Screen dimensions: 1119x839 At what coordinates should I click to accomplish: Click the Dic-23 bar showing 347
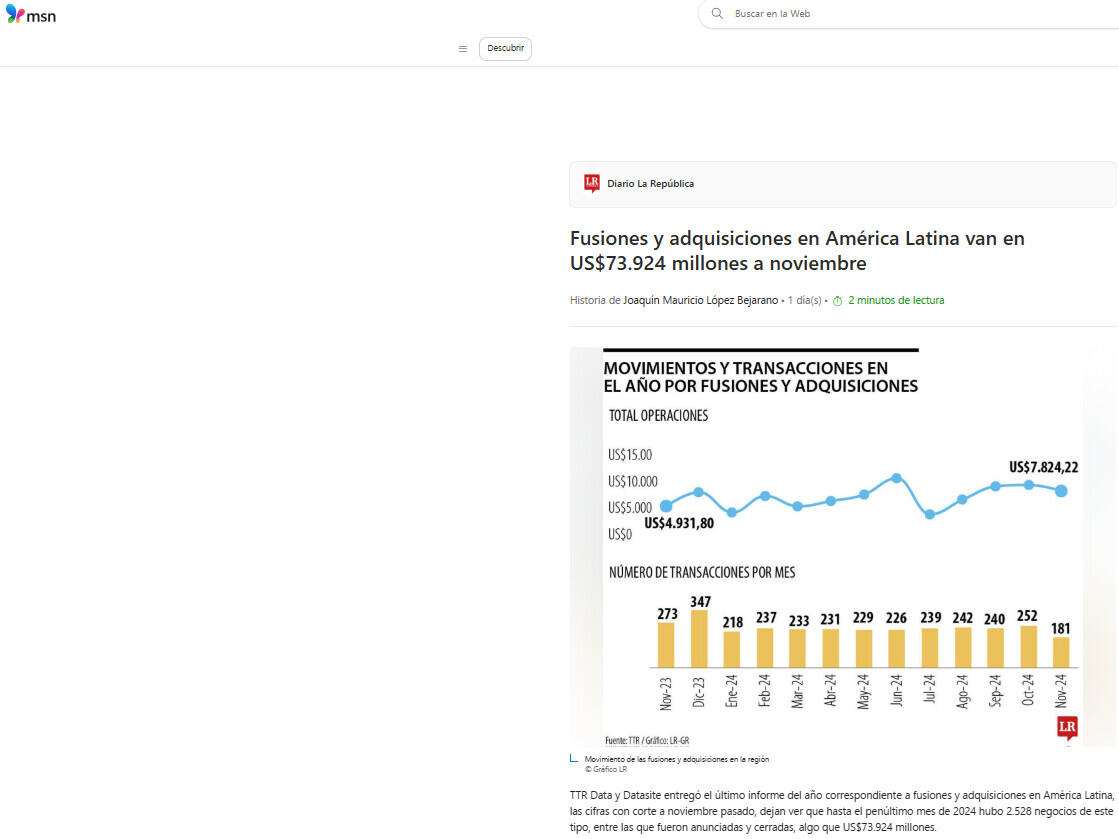(x=699, y=638)
